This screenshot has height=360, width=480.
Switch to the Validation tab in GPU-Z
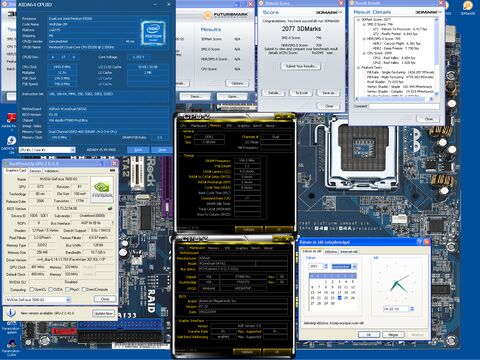point(51,171)
